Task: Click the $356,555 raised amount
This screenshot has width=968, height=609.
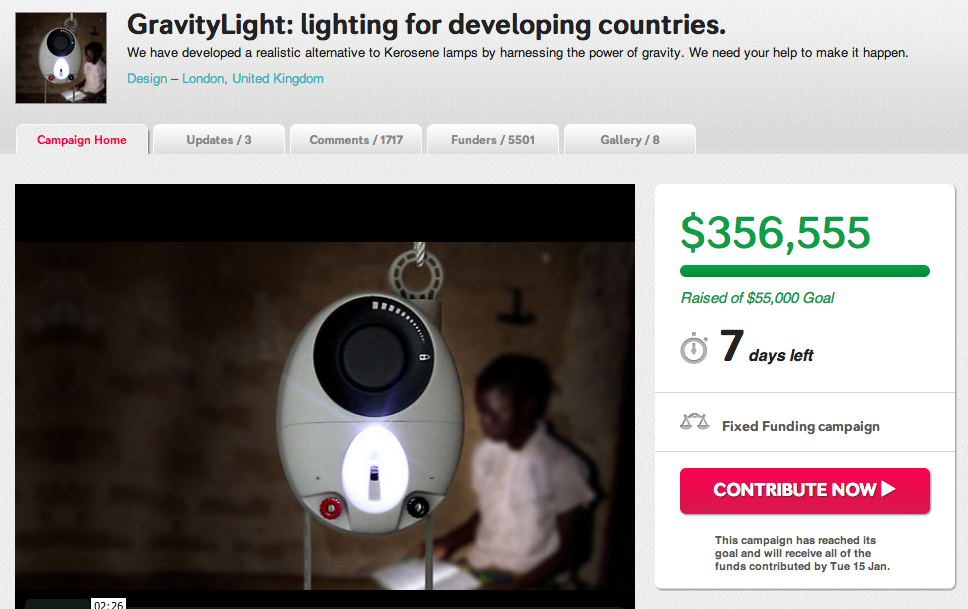Action: pos(775,233)
